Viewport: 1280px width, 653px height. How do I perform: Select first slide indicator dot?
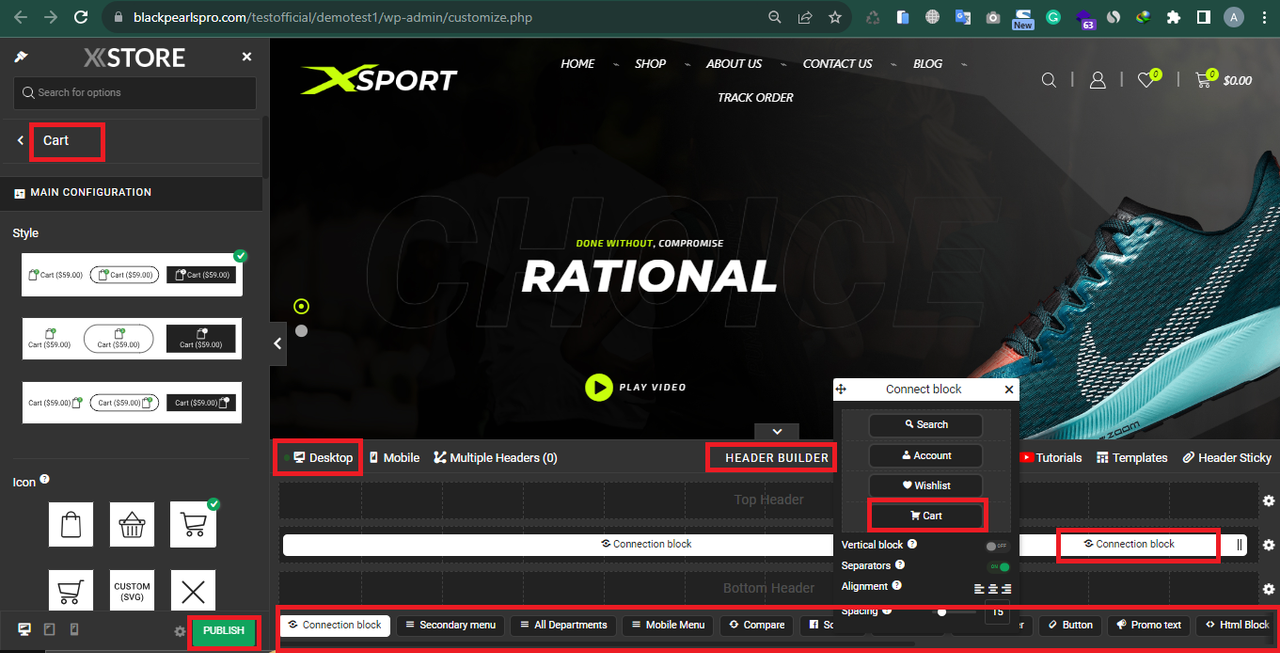pyautogui.click(x=302, y=306)
